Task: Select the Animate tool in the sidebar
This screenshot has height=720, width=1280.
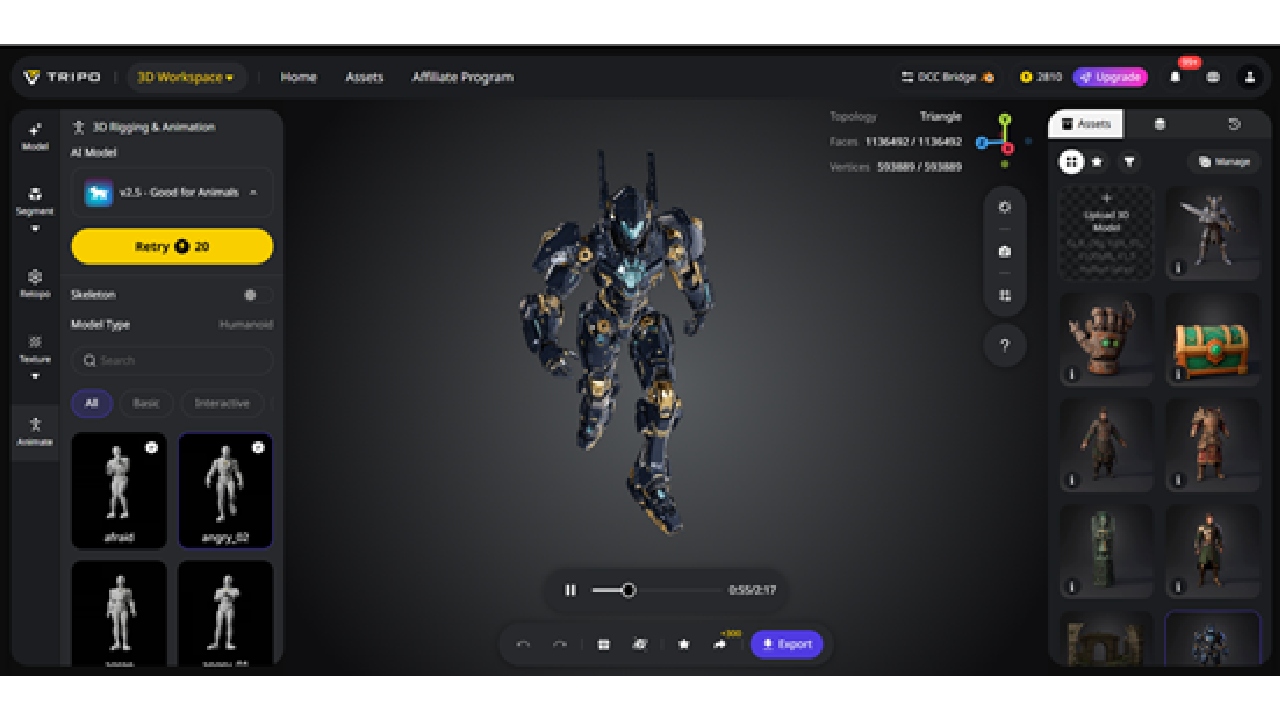Action: click(35, 431)
